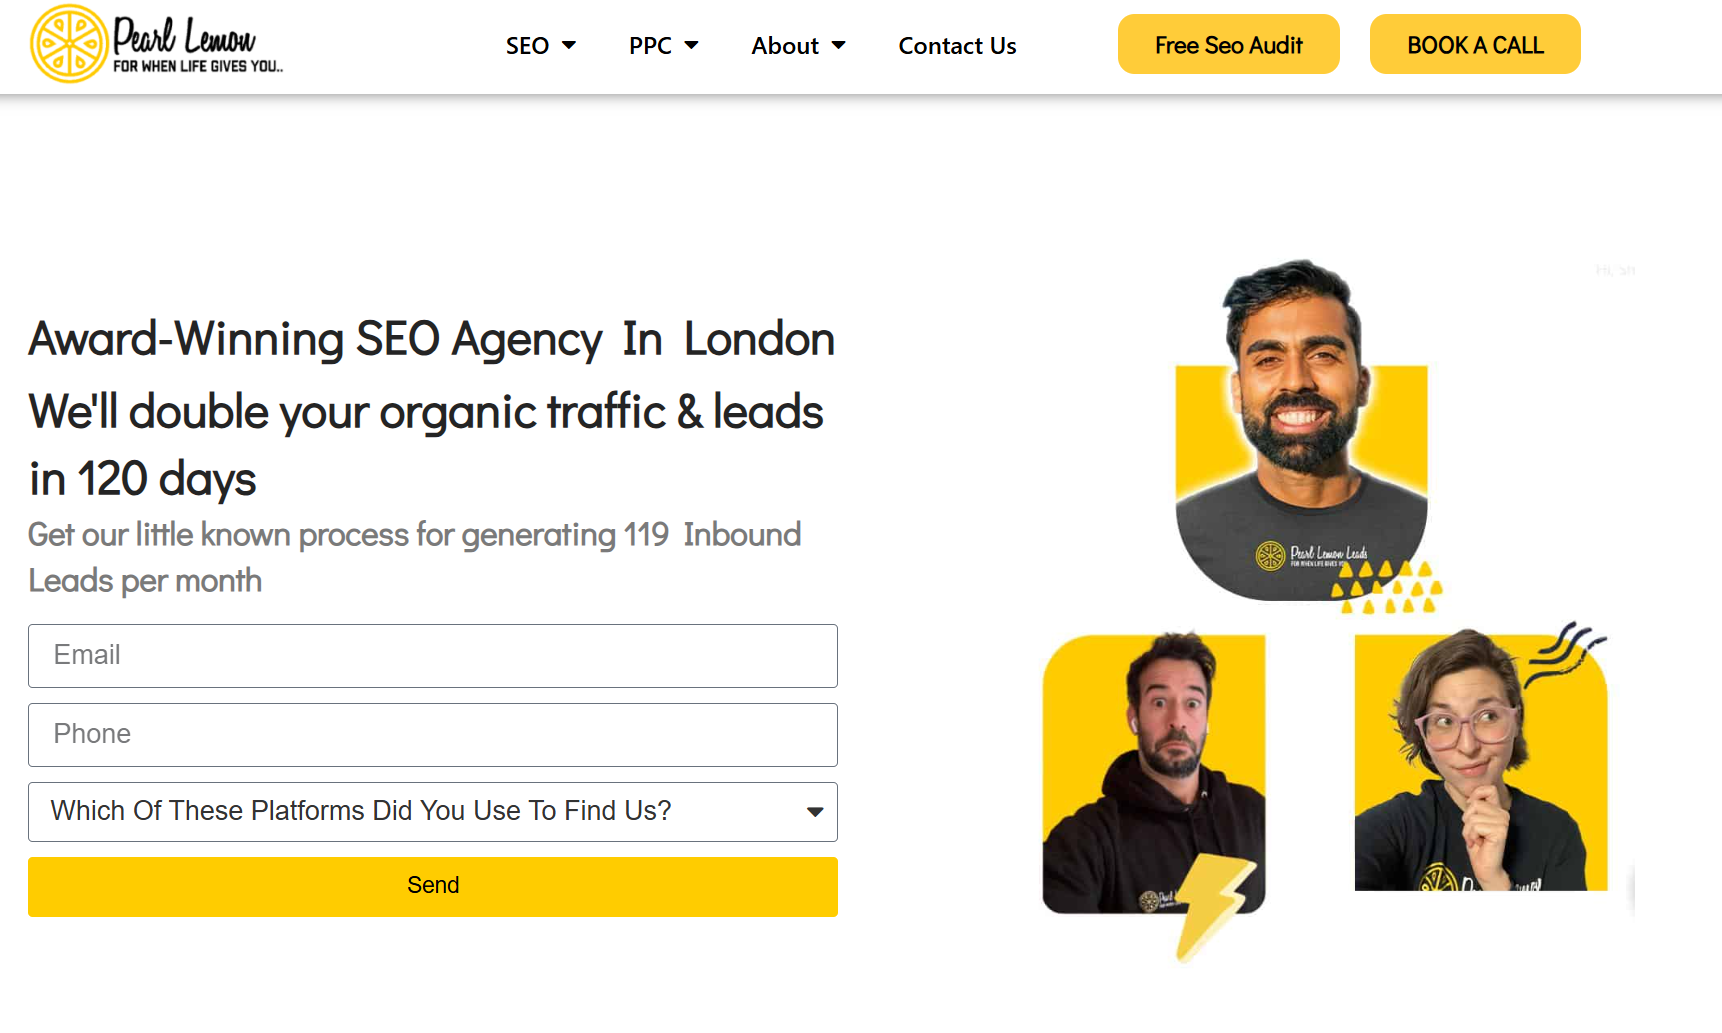This screenshot has height=1033, width=1722.
Task: Click the photo of the surprised man in a hoodie
Action: tap(1154, 774)
